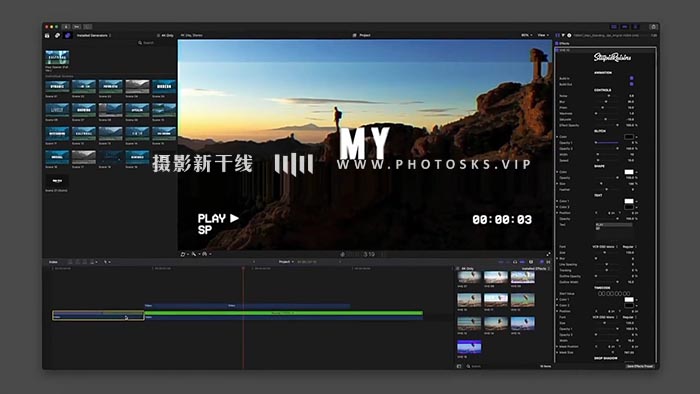Screen dimensions: 700x394
Task: Toggle the Effects section checkbox in inspector
Action: 557,43
